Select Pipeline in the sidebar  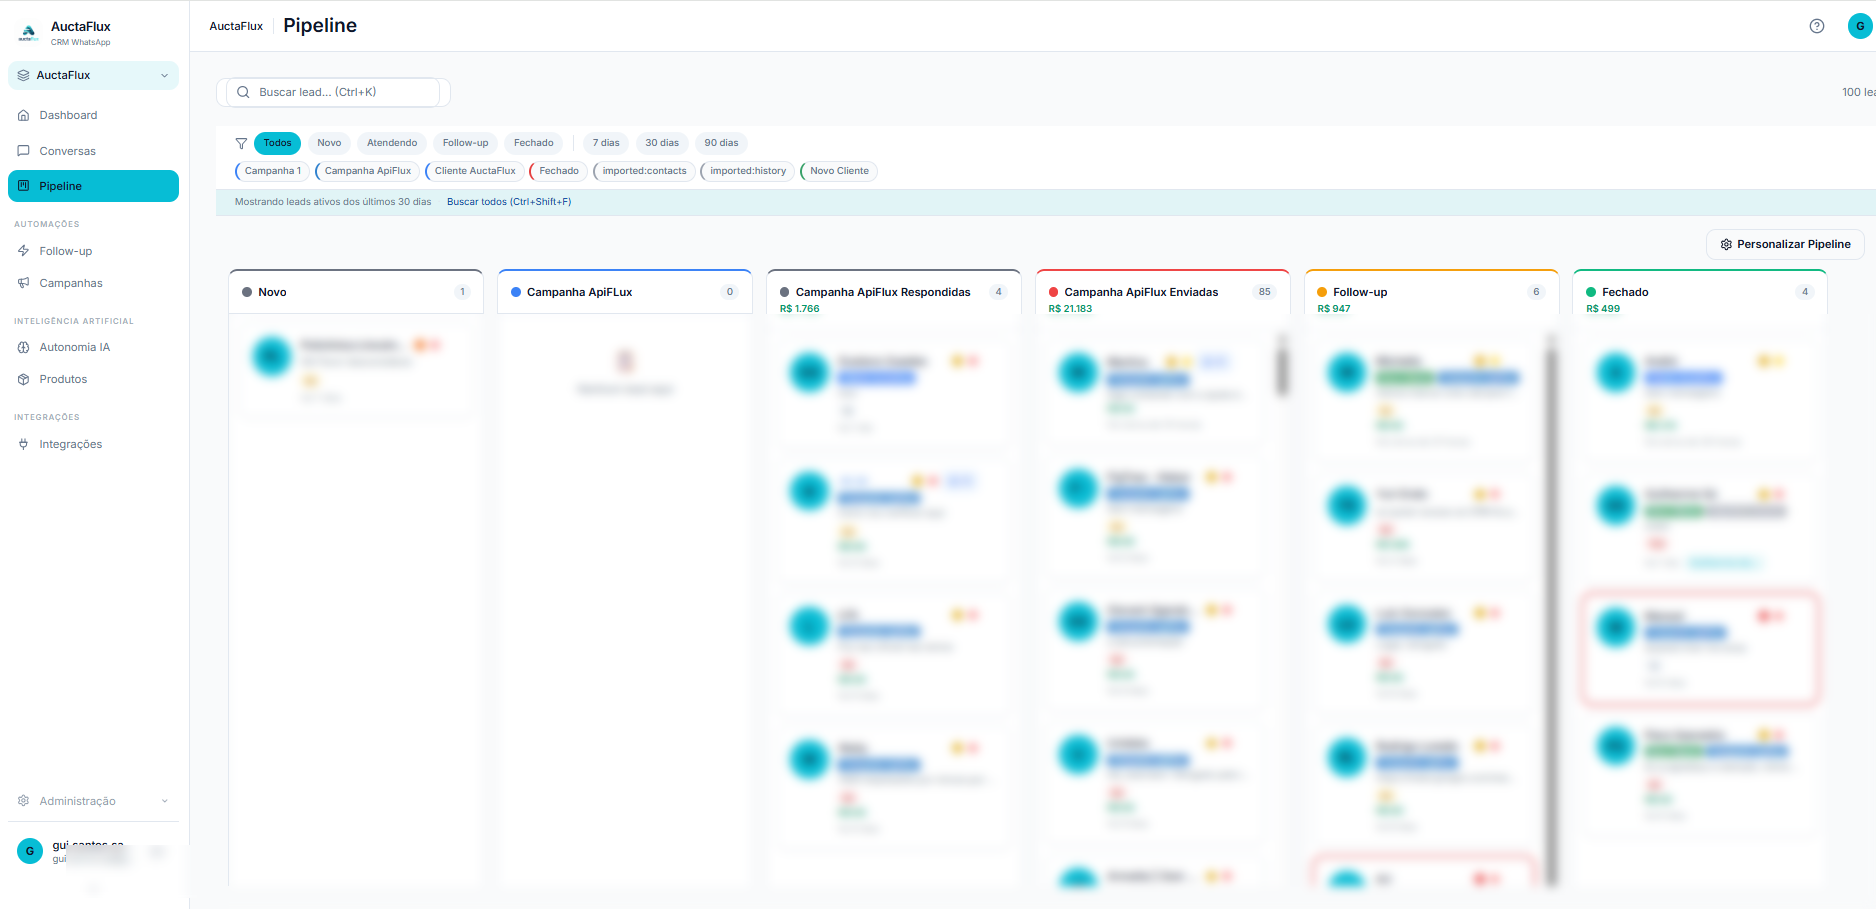coord(93,186)
